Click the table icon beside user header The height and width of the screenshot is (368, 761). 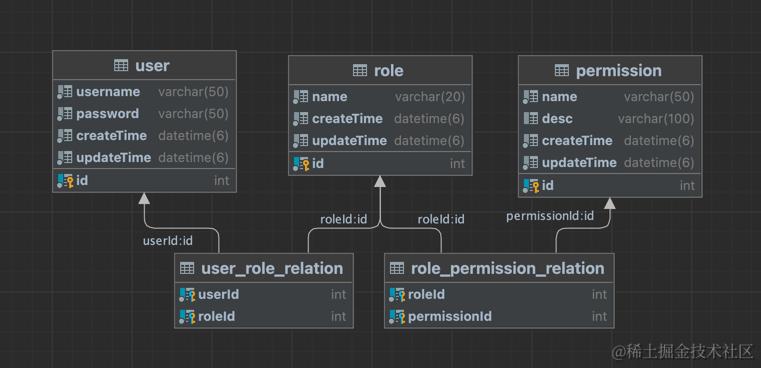coord(121,66)
